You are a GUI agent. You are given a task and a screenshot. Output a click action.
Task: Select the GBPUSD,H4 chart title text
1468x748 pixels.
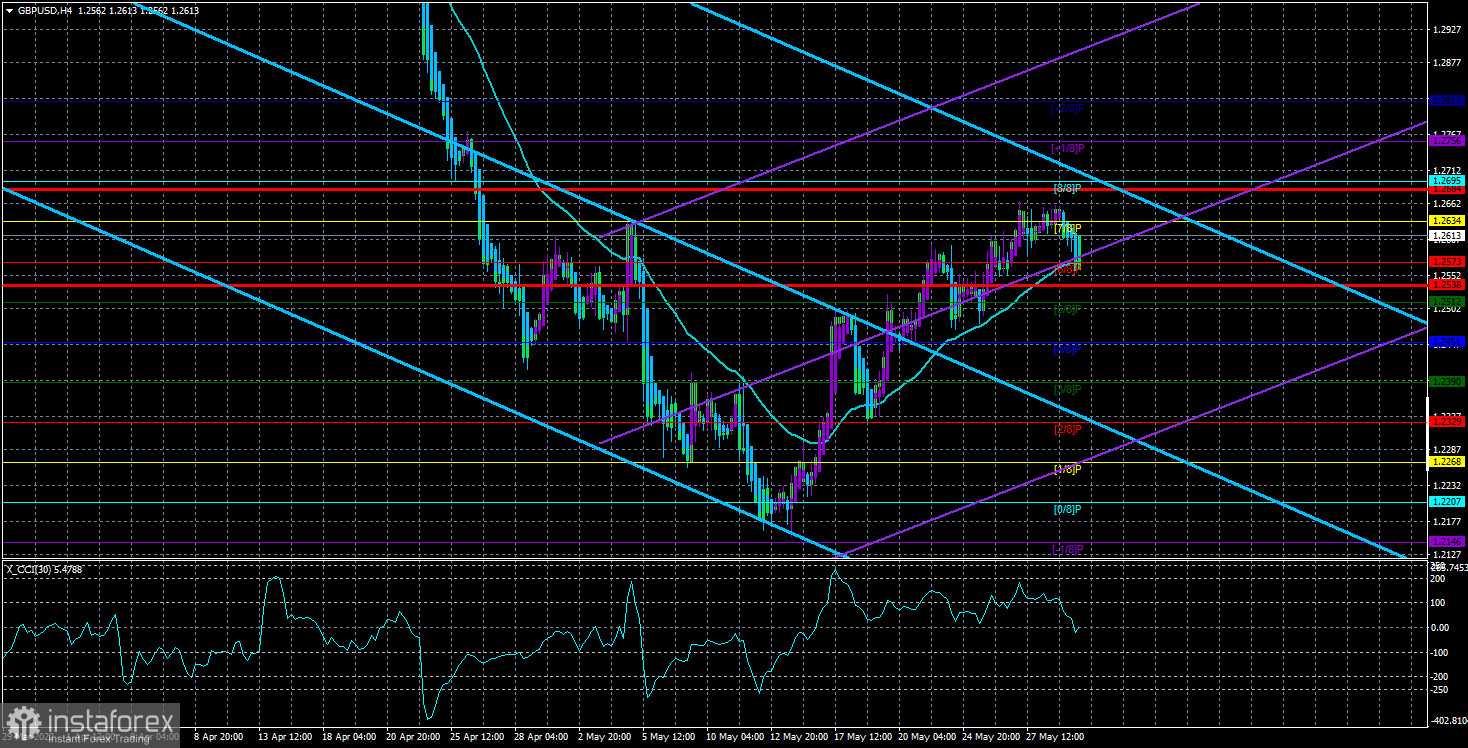pyautogui.click(x=45, y=10)
